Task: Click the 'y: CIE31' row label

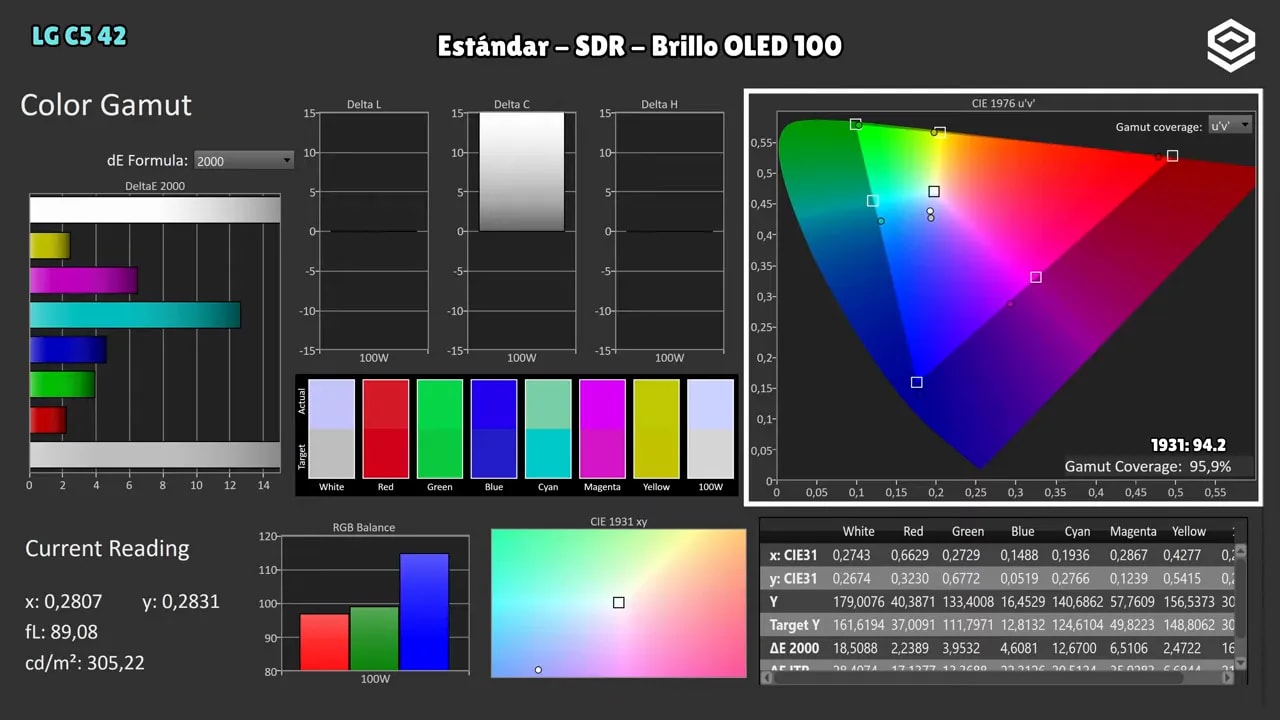Action: click(x=793, y=578)
